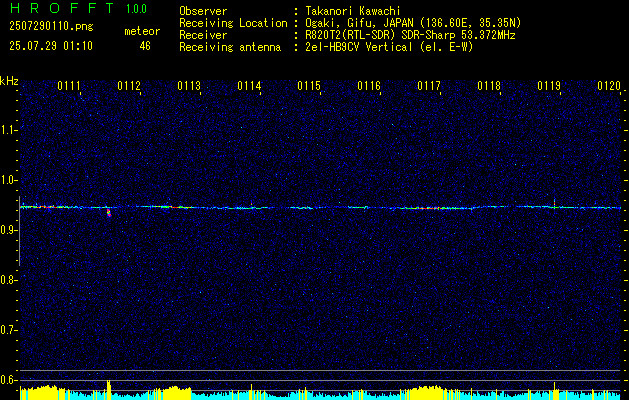
Task: Click the 1.1 kHz axis label
Action: (9, 130)
